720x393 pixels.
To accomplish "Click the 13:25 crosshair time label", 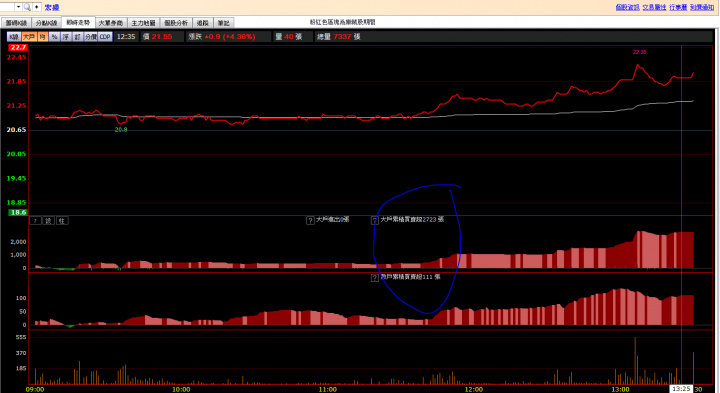I will coord(681,389).
